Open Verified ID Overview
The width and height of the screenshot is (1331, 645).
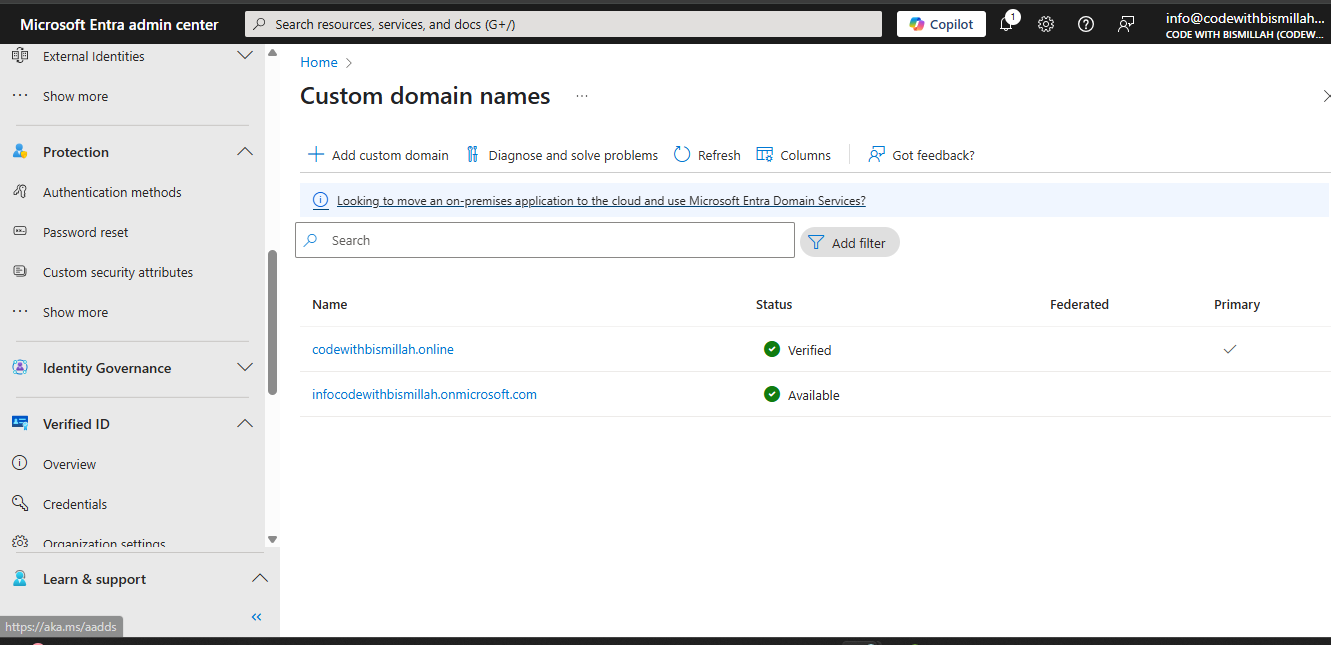coord(70,464)
